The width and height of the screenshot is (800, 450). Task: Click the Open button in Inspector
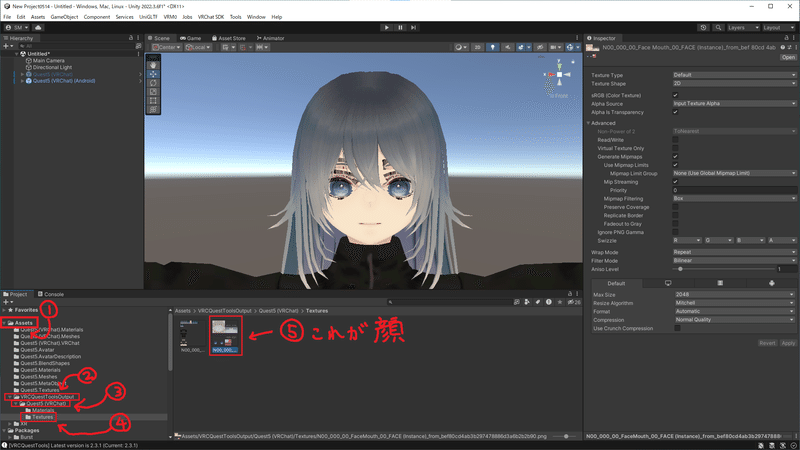[x=788, y=57]
